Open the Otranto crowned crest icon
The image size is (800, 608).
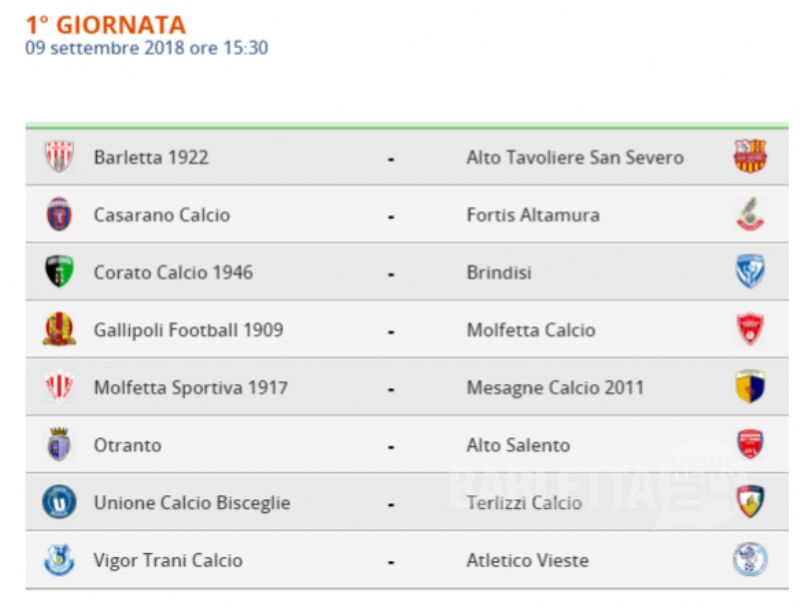point(59,444)
